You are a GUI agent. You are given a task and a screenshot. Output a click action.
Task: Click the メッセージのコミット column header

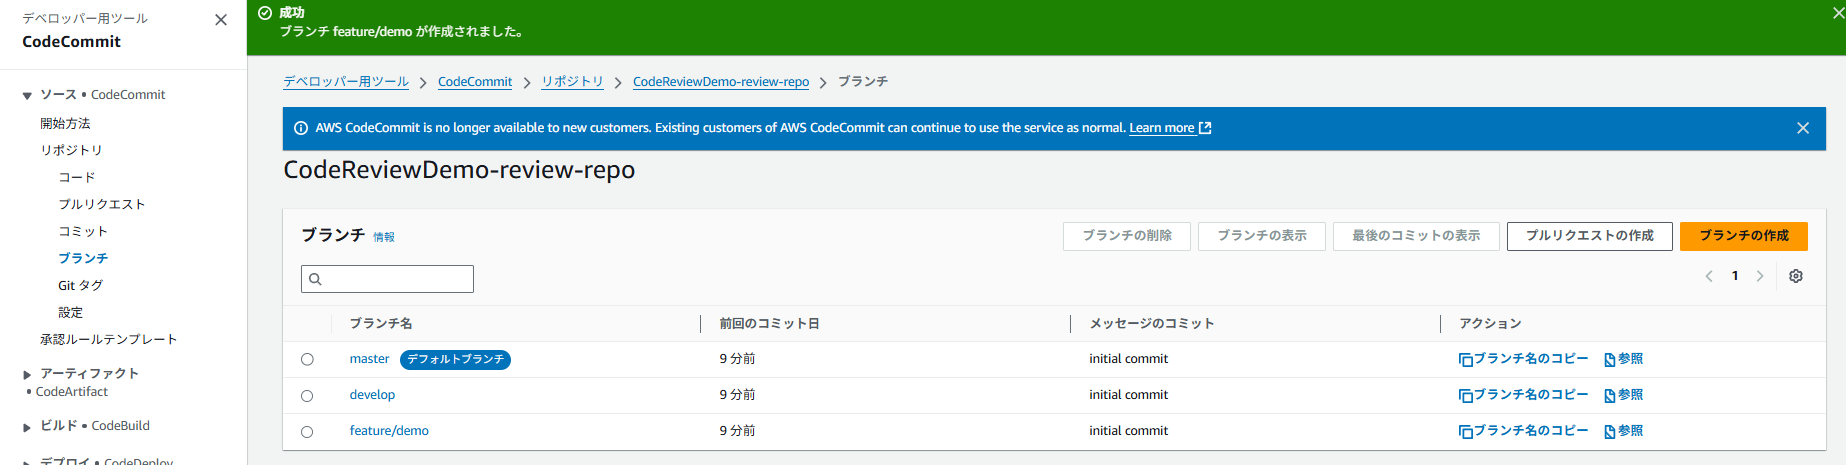1152,324
